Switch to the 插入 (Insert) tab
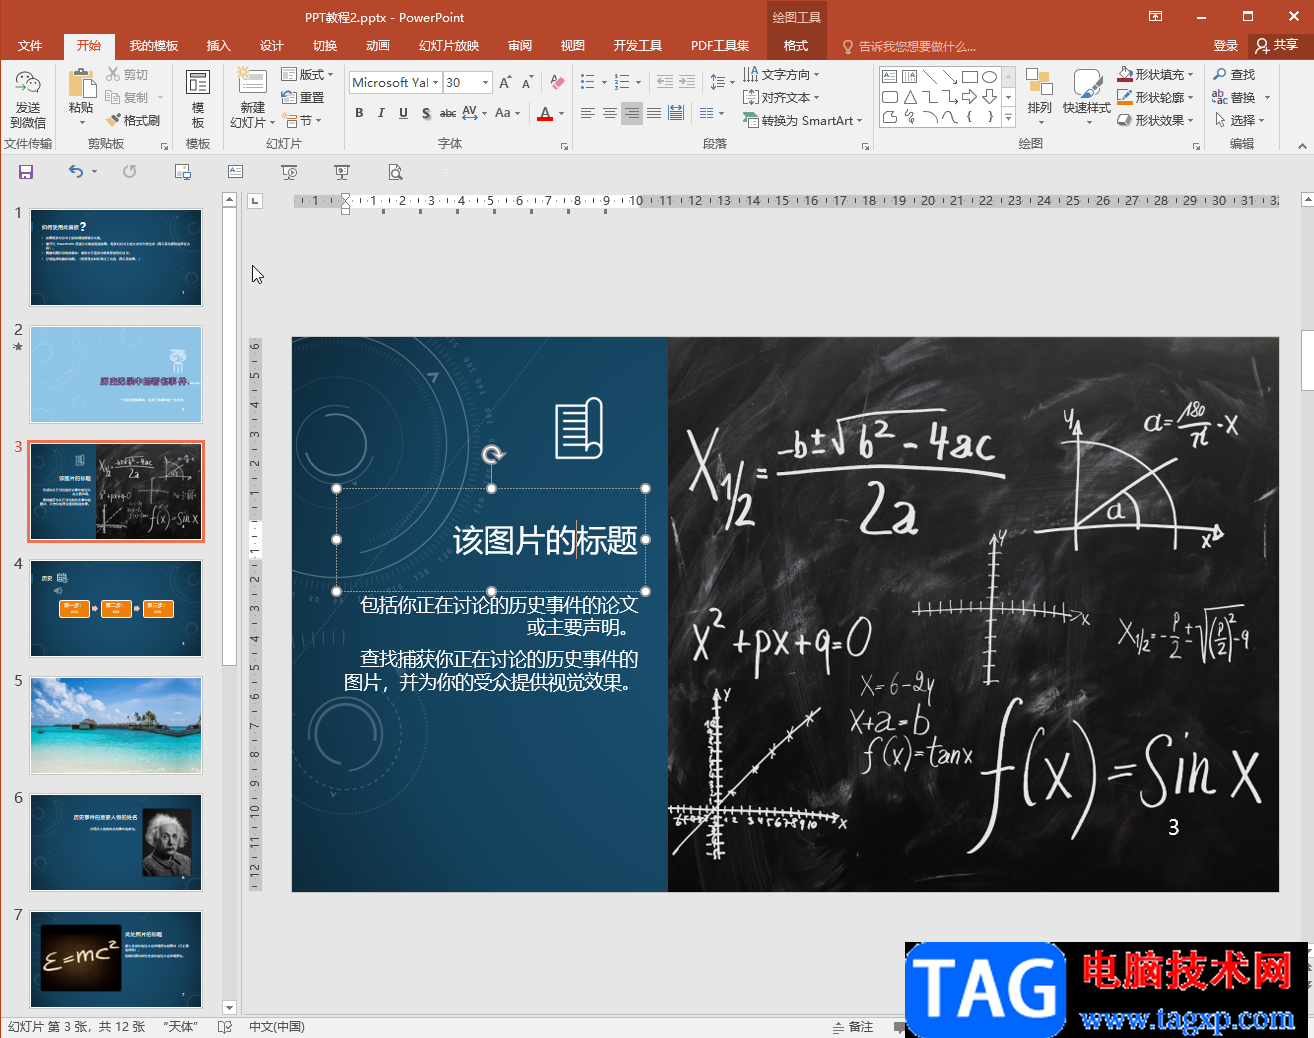 [218, 45]
